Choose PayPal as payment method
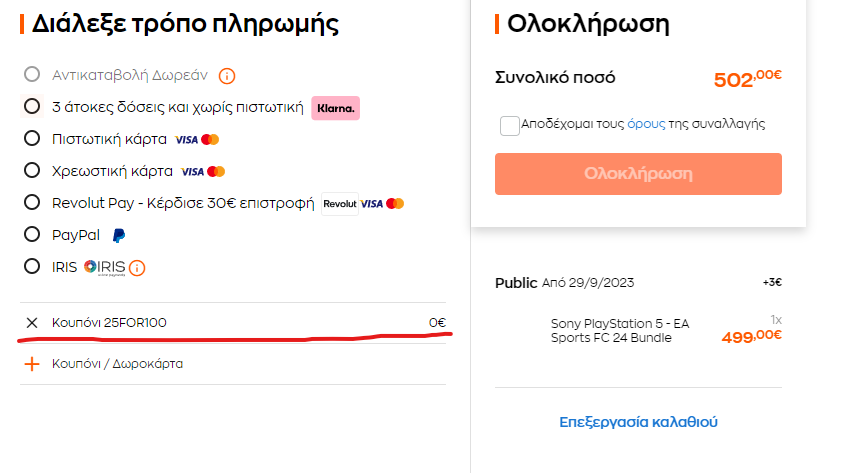The image size is (863, 473). tap(32, 235)
